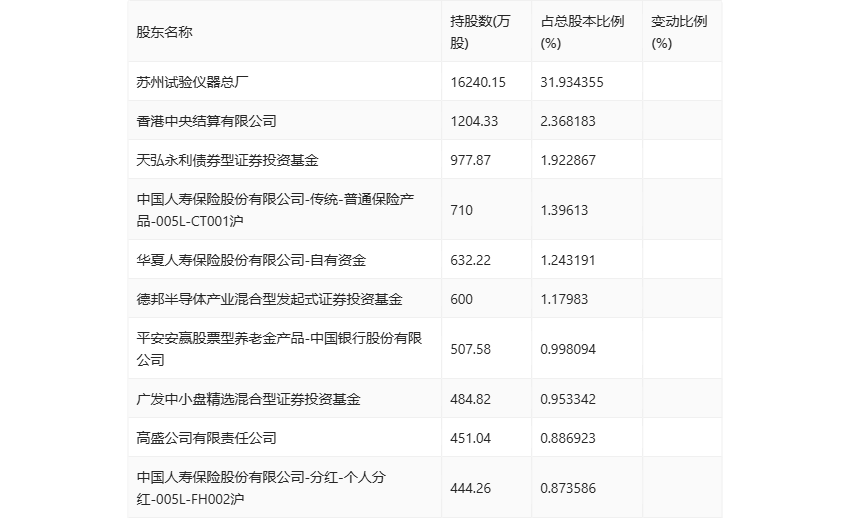Click the percentage 2.368183
Image resolution: width=850 pixels, height=518 pixels.
click(568, 121)
